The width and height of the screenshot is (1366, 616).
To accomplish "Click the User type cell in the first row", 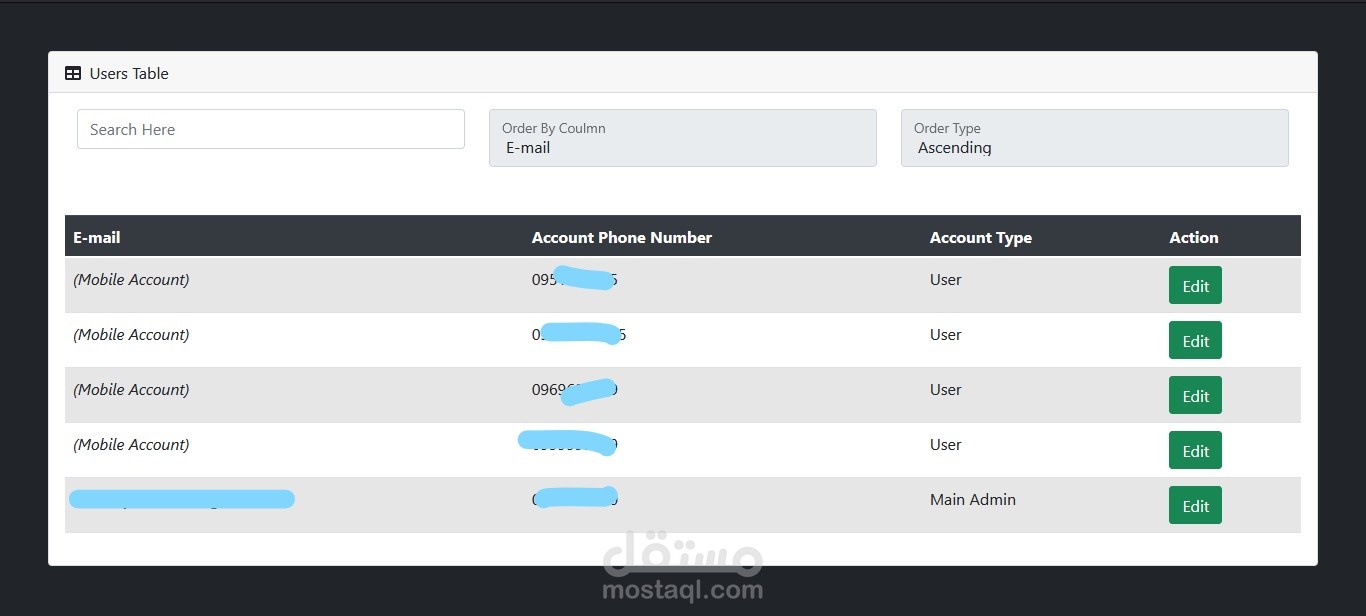I will [945, 280].
